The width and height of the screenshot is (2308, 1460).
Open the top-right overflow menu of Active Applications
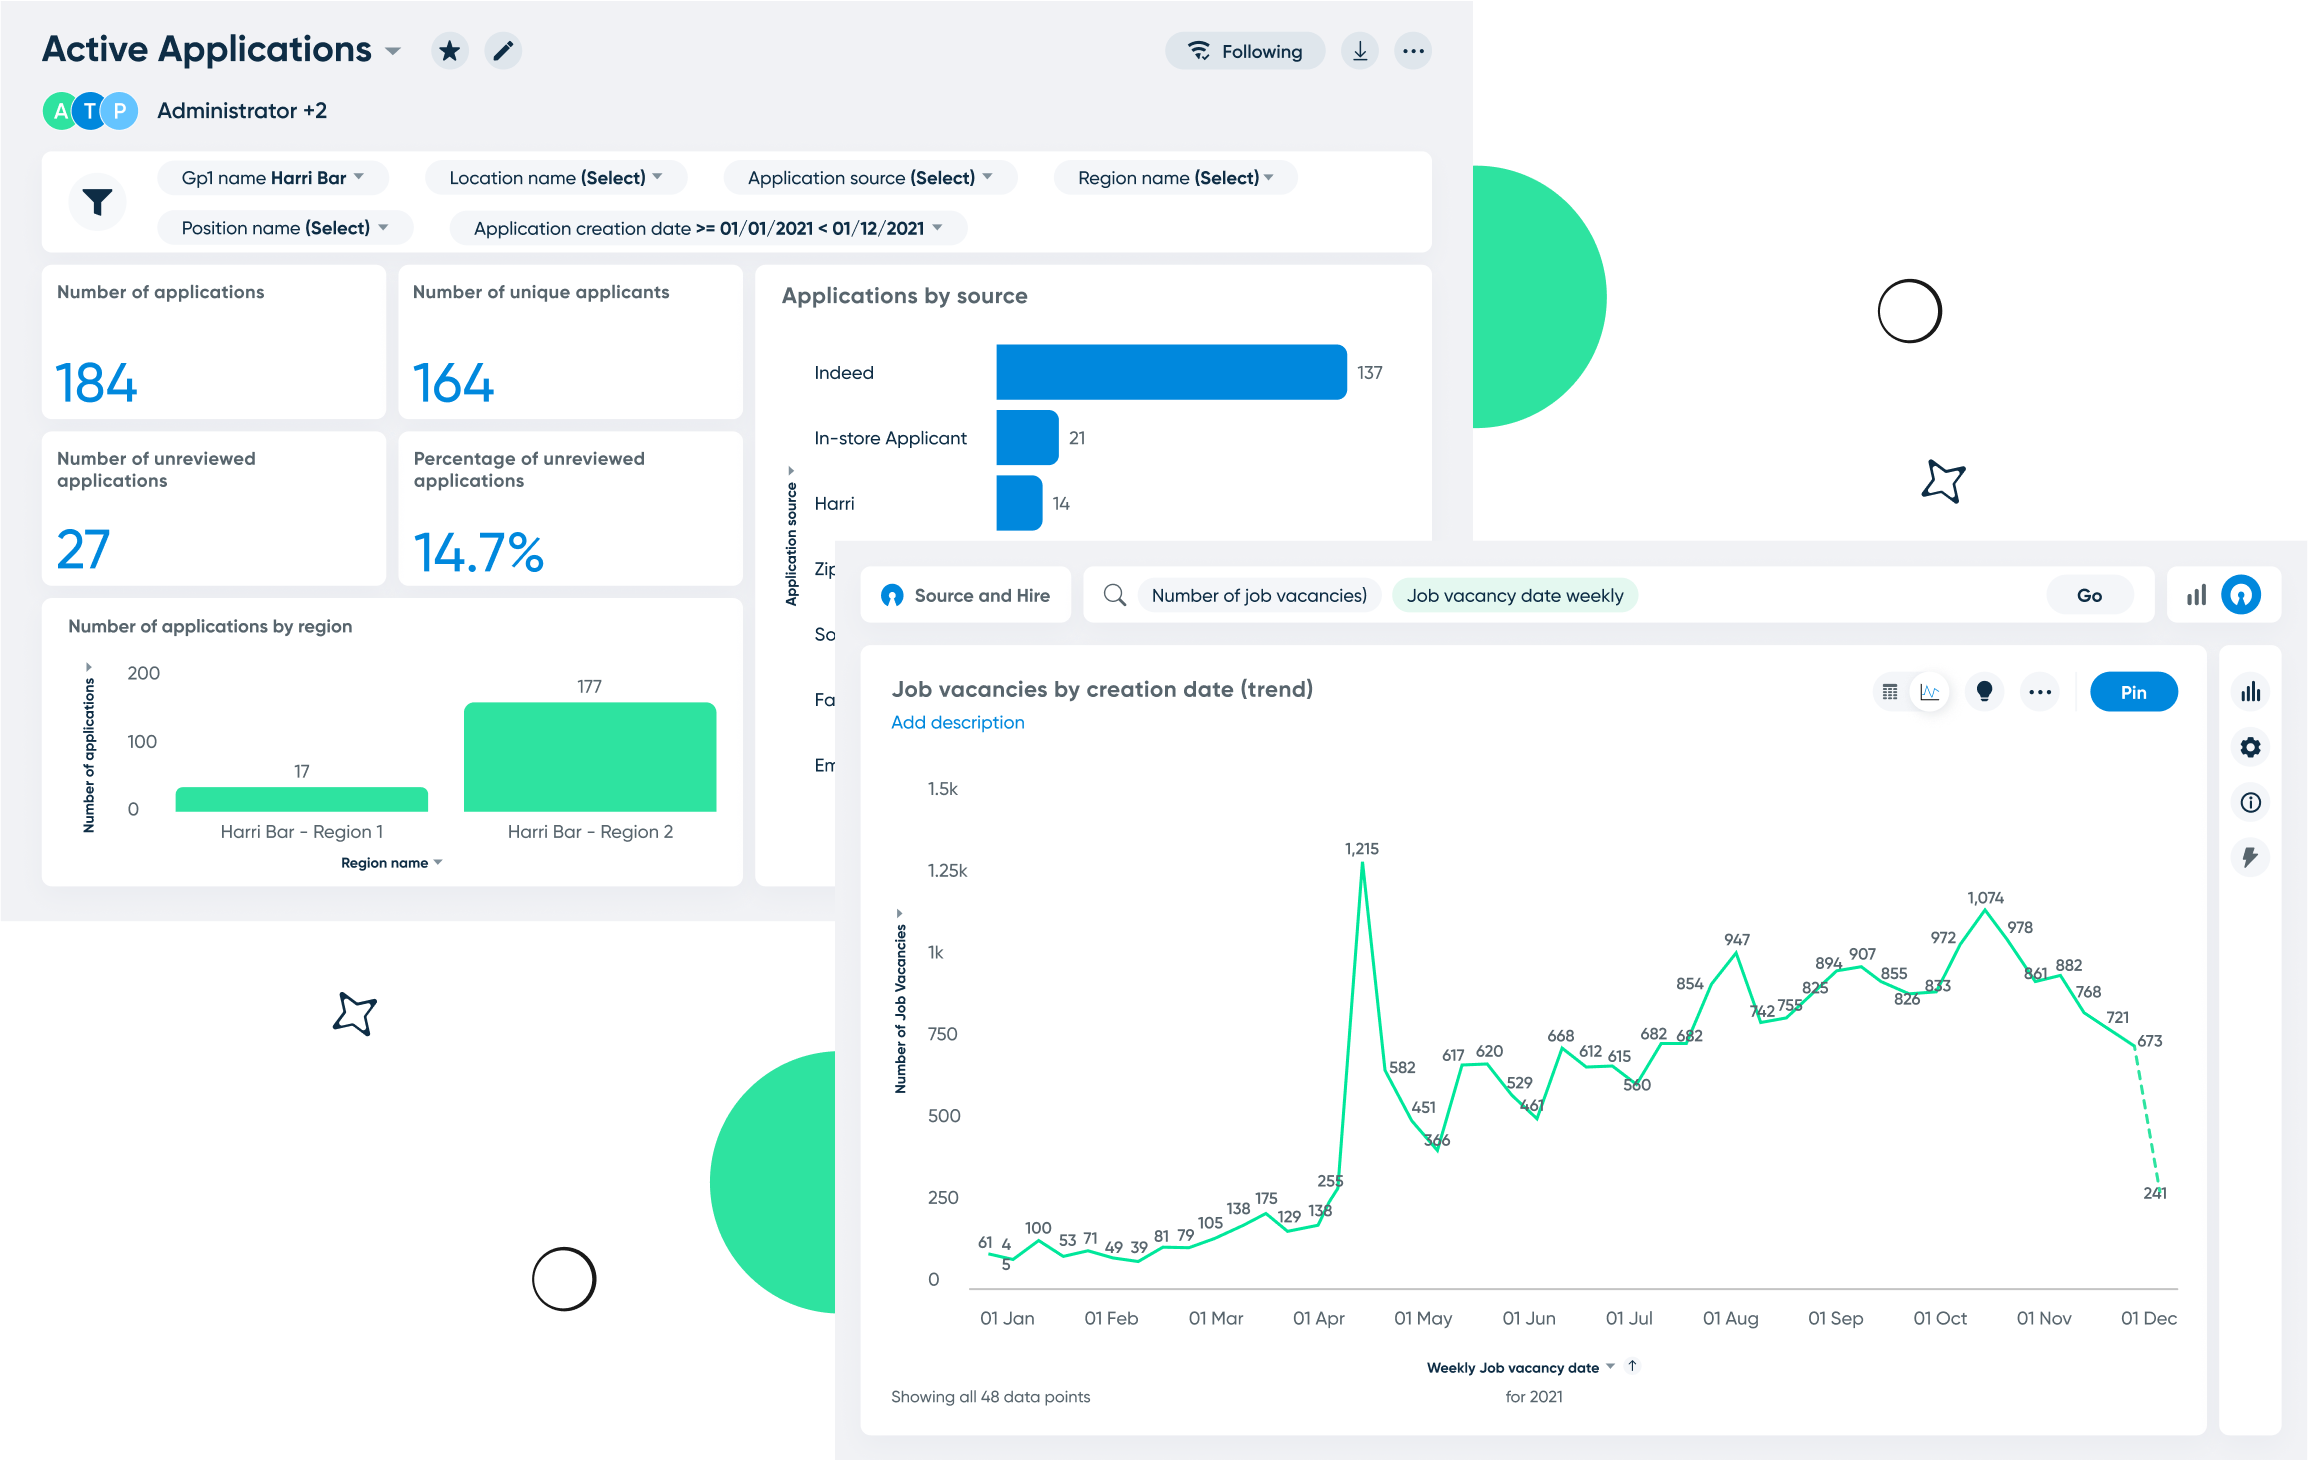point(1413,50)
